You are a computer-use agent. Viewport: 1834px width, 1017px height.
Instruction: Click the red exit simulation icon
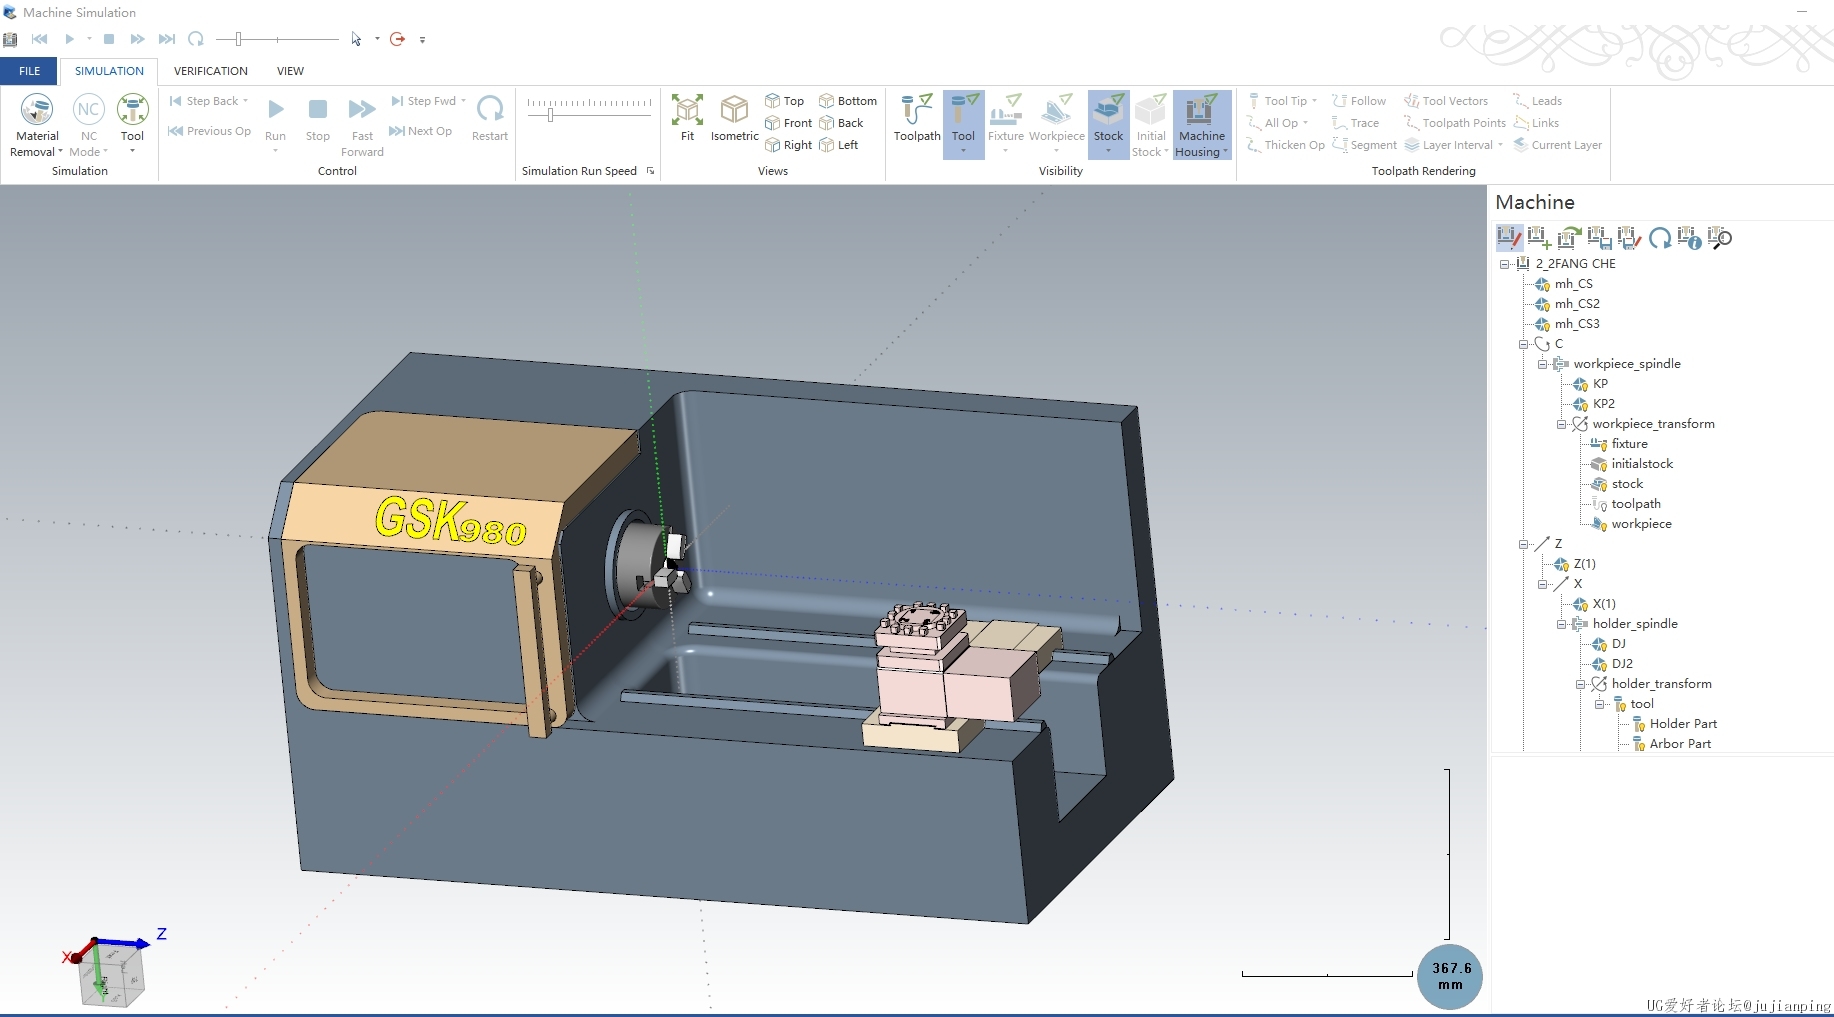(397, 39)
